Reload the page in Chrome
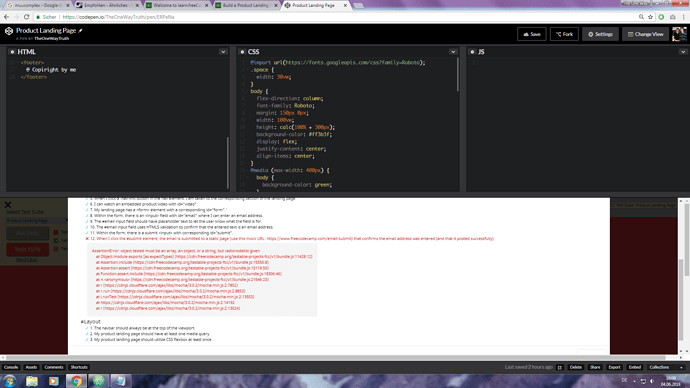690x388 pixels. pos(26,17)
